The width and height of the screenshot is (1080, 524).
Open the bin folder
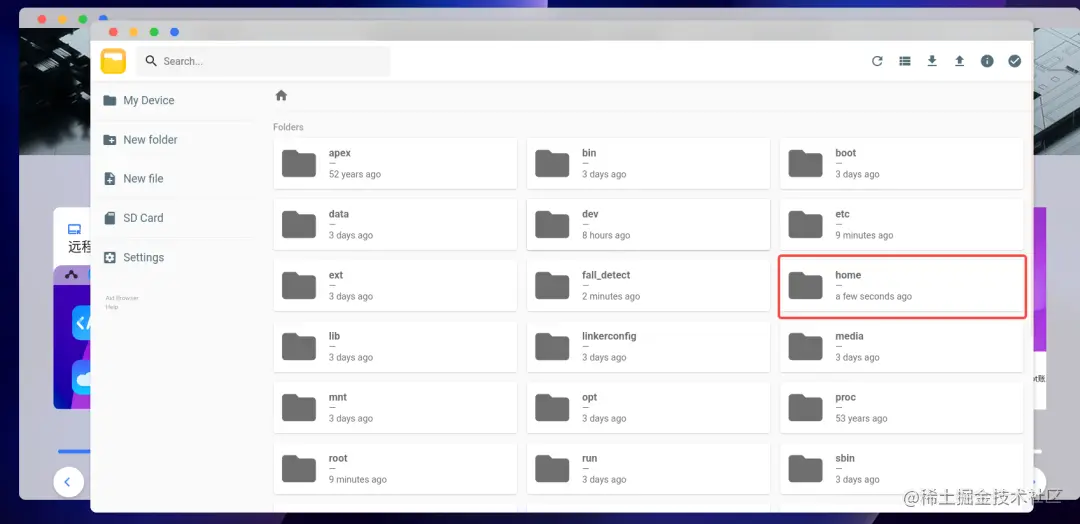[648, 163]
